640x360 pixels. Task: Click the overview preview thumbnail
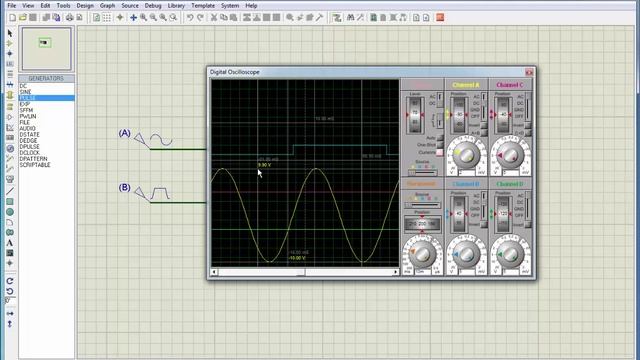(47, 49)
